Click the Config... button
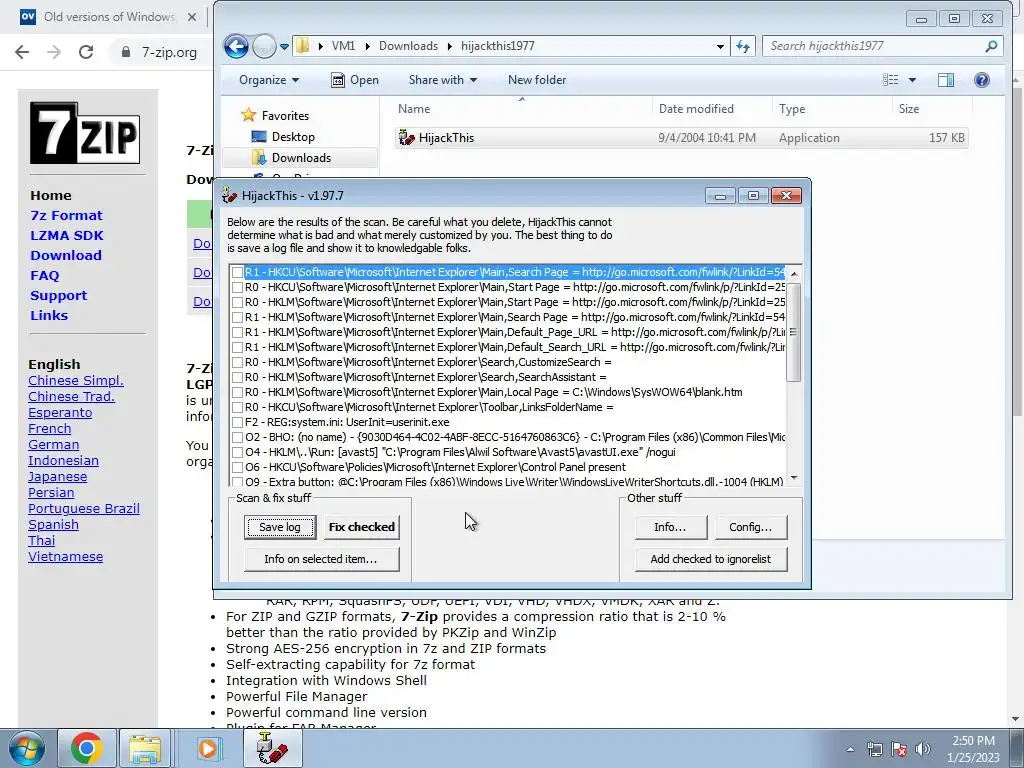The width and height of the screenshot is (1024, 768). coord(750,527)
